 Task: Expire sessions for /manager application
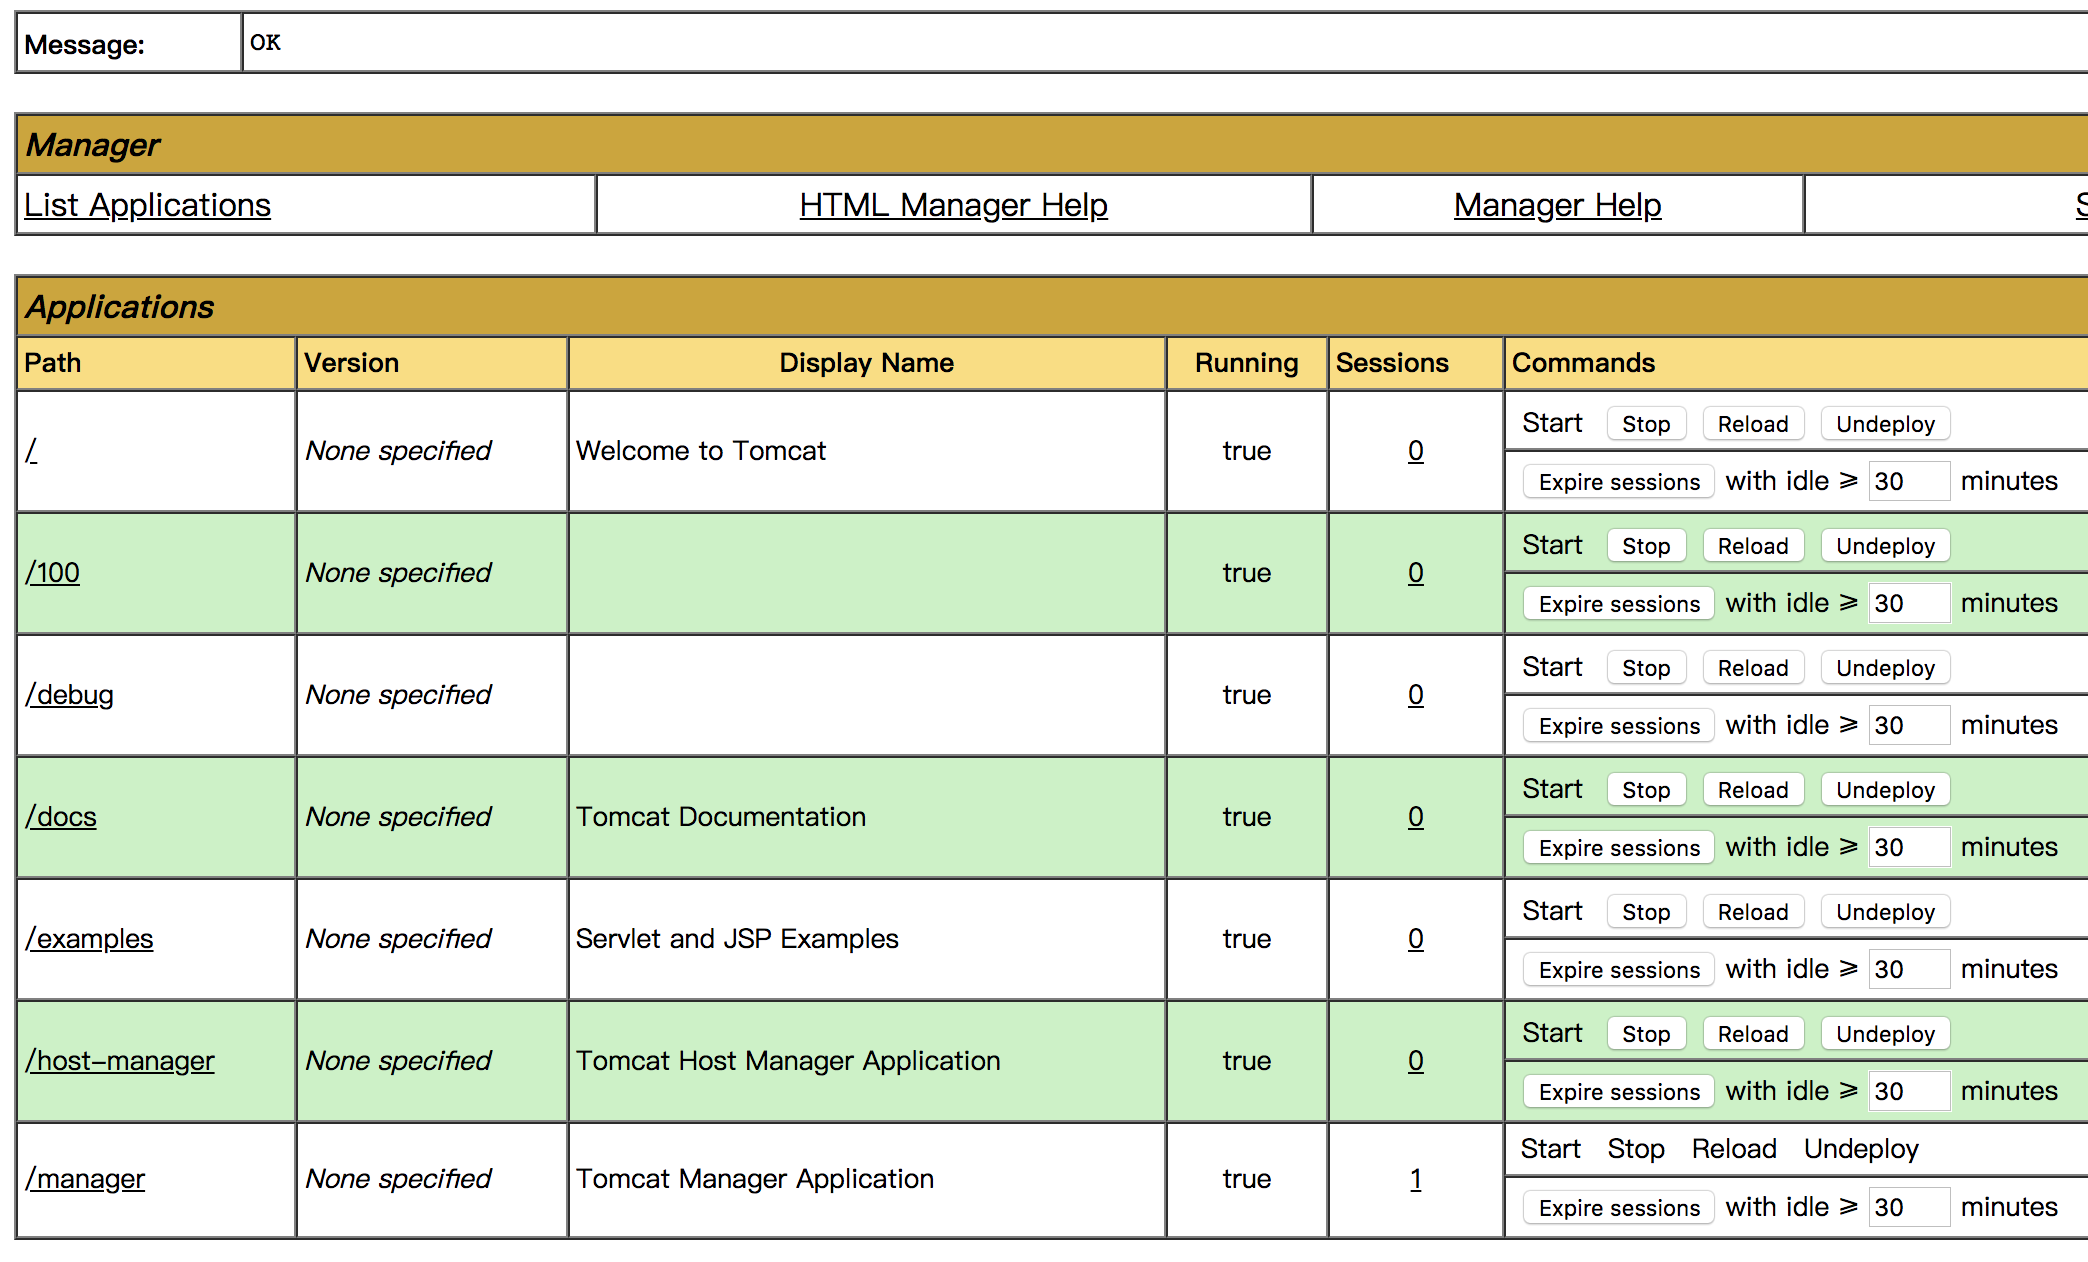(1618, 1208)
